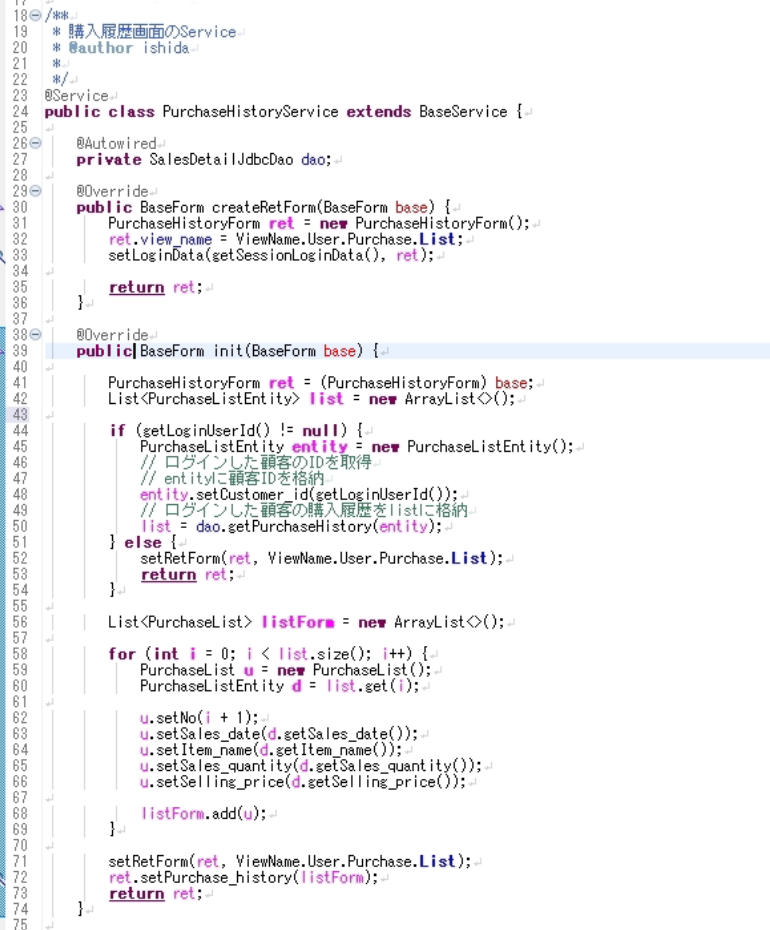Viewport: 770px width, 930px height.
Task: Click the author name 'ishida'
Action: point(166,47)
